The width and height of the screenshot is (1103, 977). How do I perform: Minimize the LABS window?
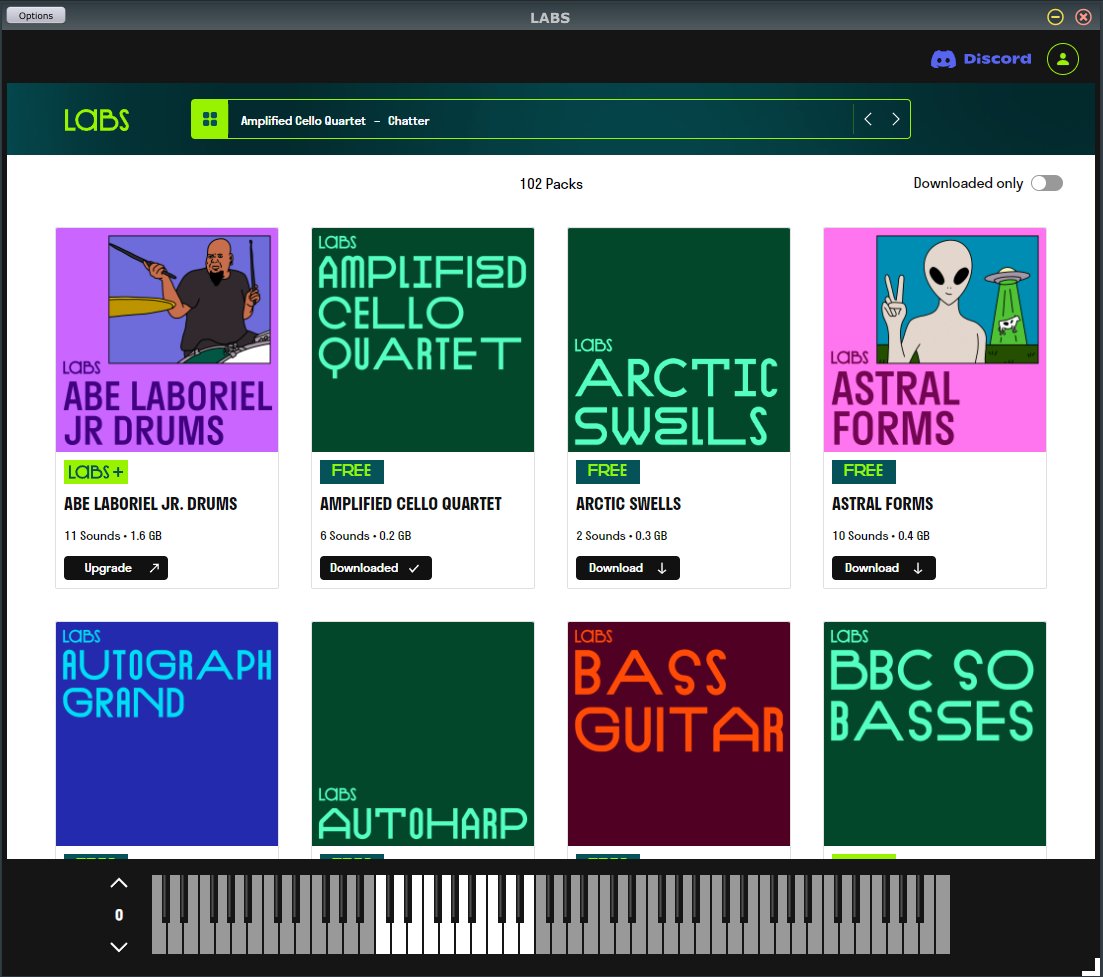click(1055, 17)
